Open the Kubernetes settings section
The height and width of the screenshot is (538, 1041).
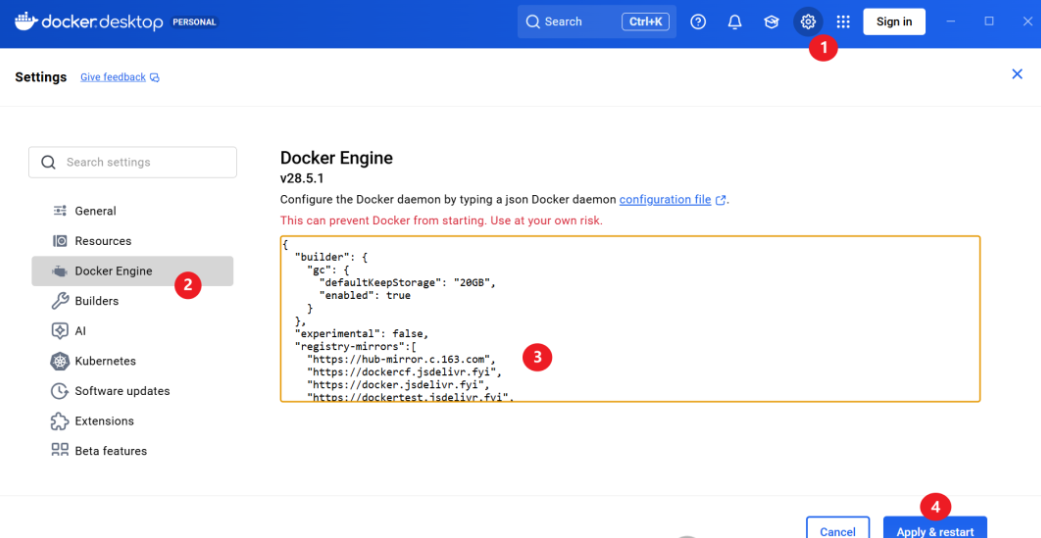(x=132, y=361)
